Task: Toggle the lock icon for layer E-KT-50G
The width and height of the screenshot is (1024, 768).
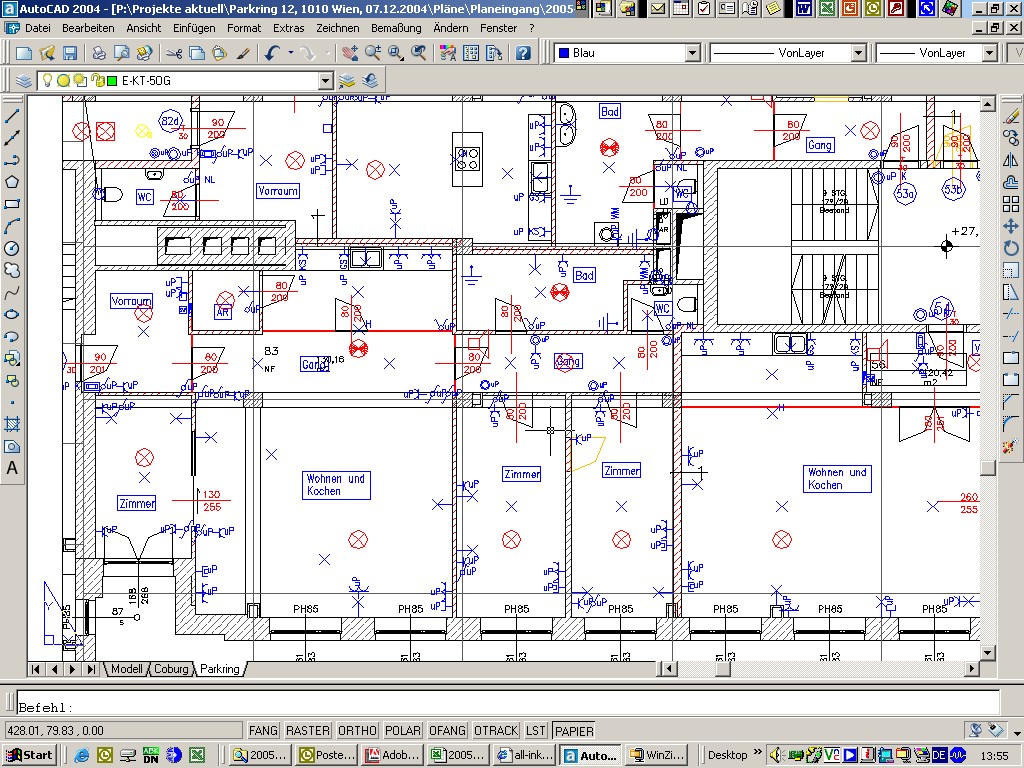Action: [x=97, y=81]
